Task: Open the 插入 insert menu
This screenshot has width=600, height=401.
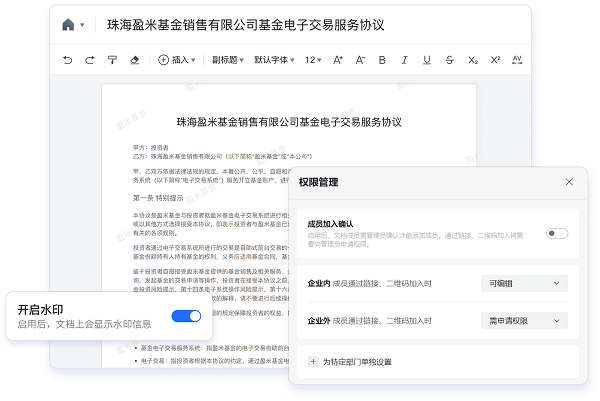Action: 177,60
